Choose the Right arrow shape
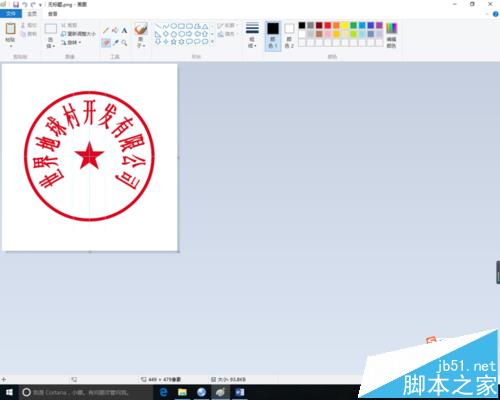Screen dimensions: 500x400 (189, 34)
